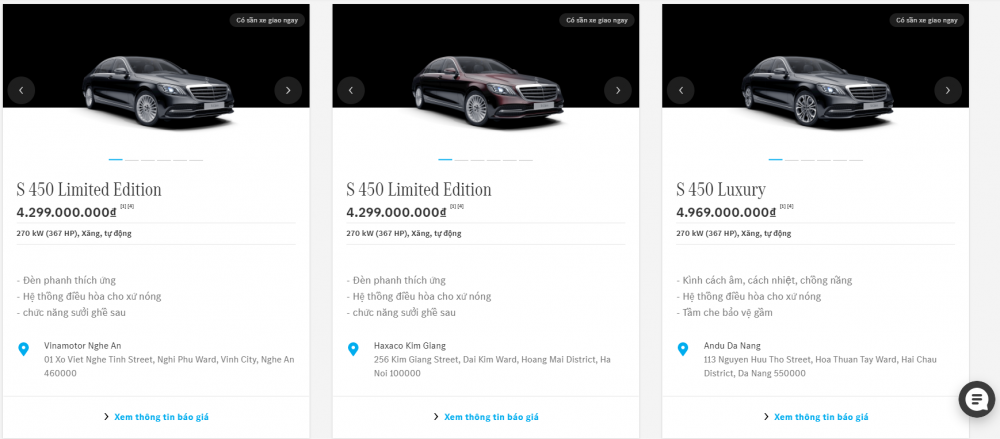Select the black S 450 Limited Edition image
This screenshot has width=1000, height=439.
[x=157, y=88]
